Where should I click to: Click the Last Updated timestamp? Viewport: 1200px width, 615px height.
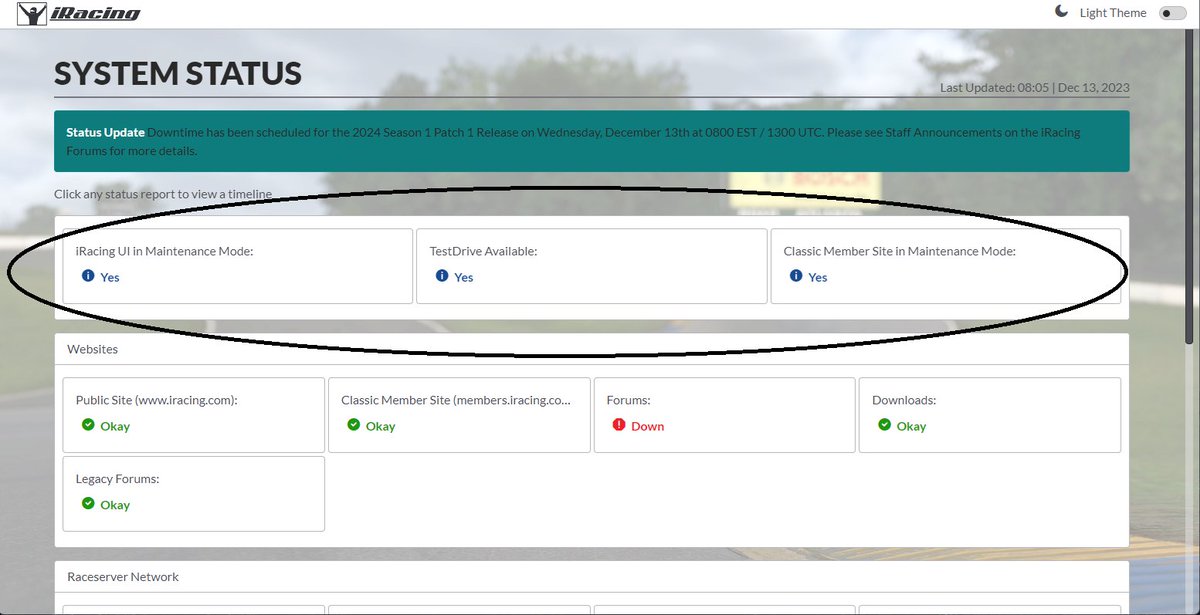pos(1035,88)
